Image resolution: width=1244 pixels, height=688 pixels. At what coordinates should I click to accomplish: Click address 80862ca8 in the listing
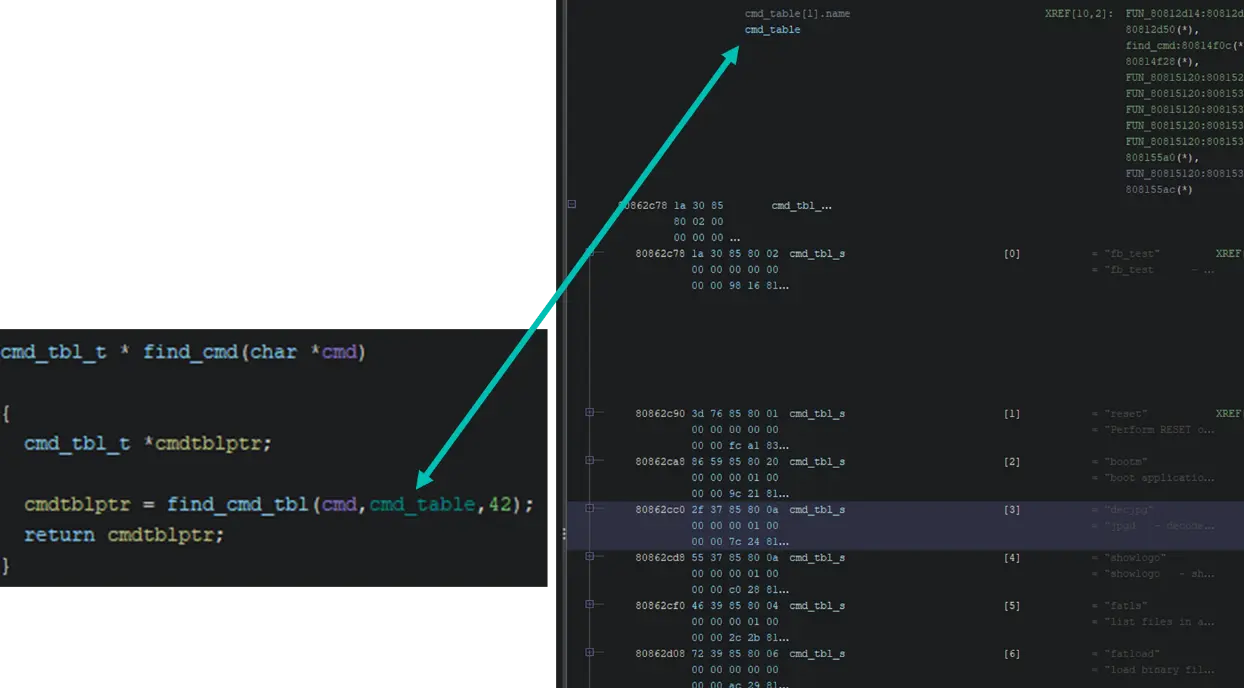pos(660,462)
